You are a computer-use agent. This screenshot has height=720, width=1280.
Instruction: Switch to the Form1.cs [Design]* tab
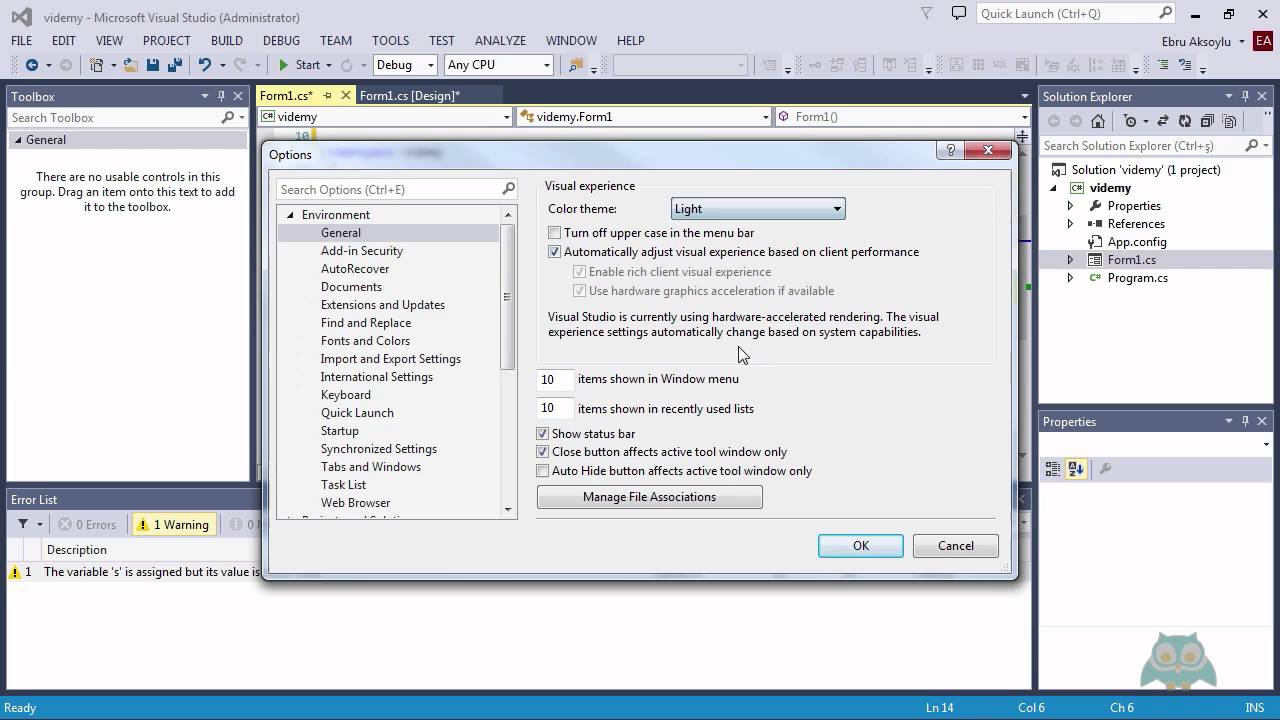pos(409,96)
